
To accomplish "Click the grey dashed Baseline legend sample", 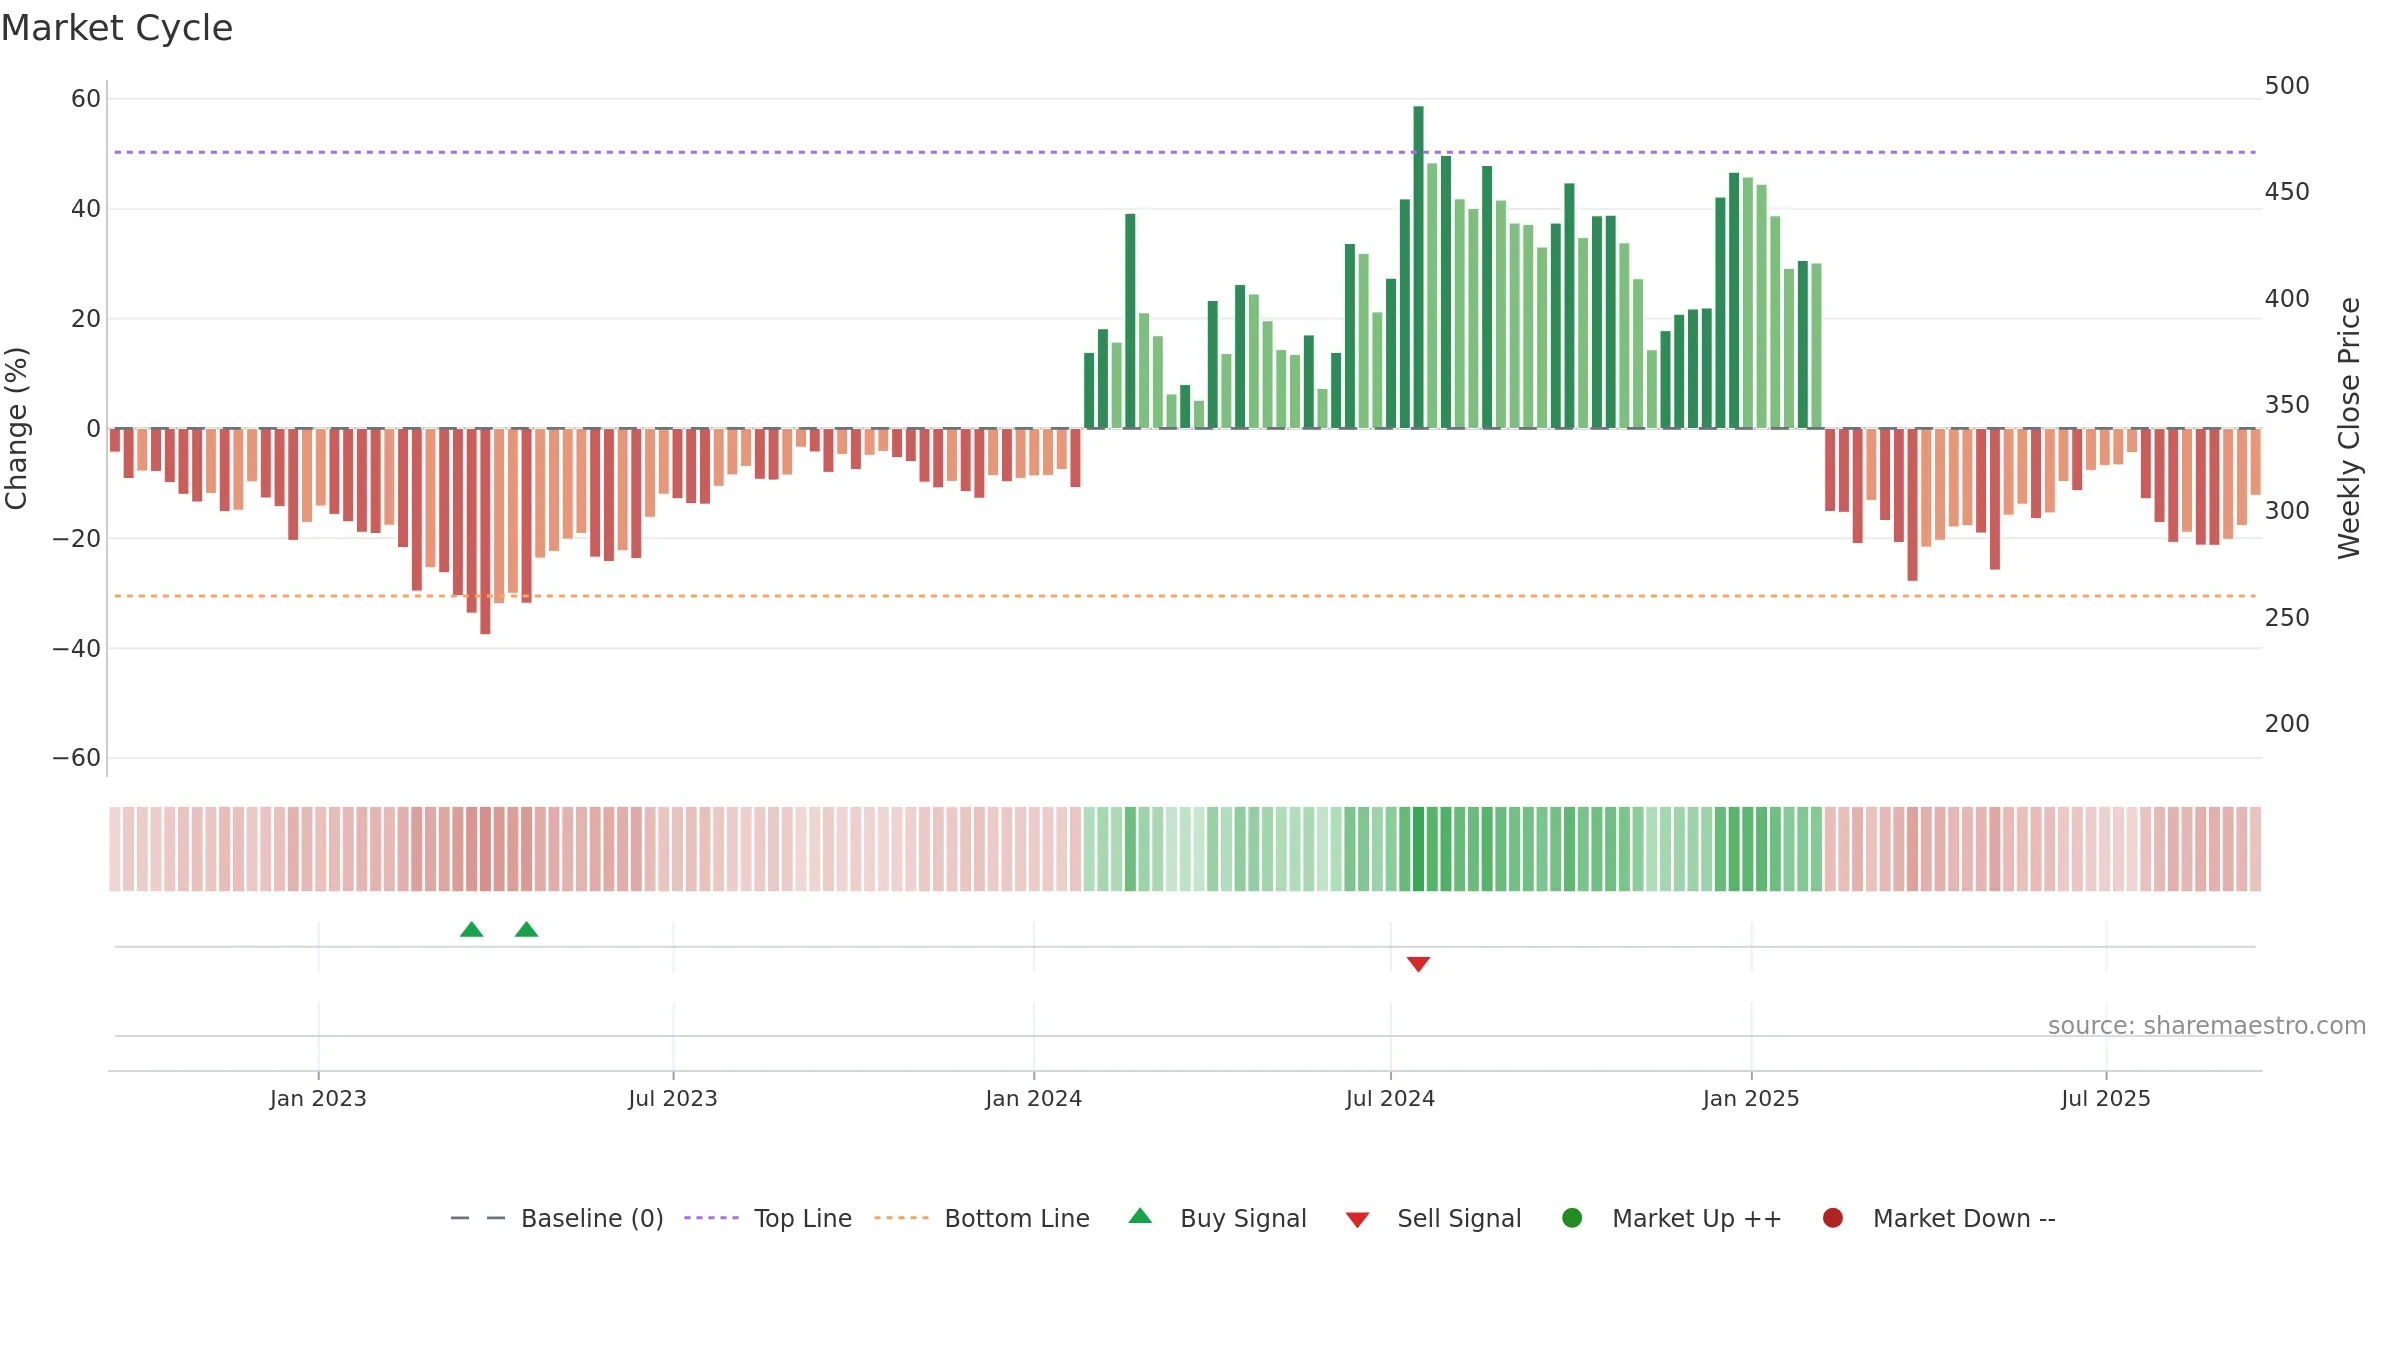I will tap(478, 1218).
